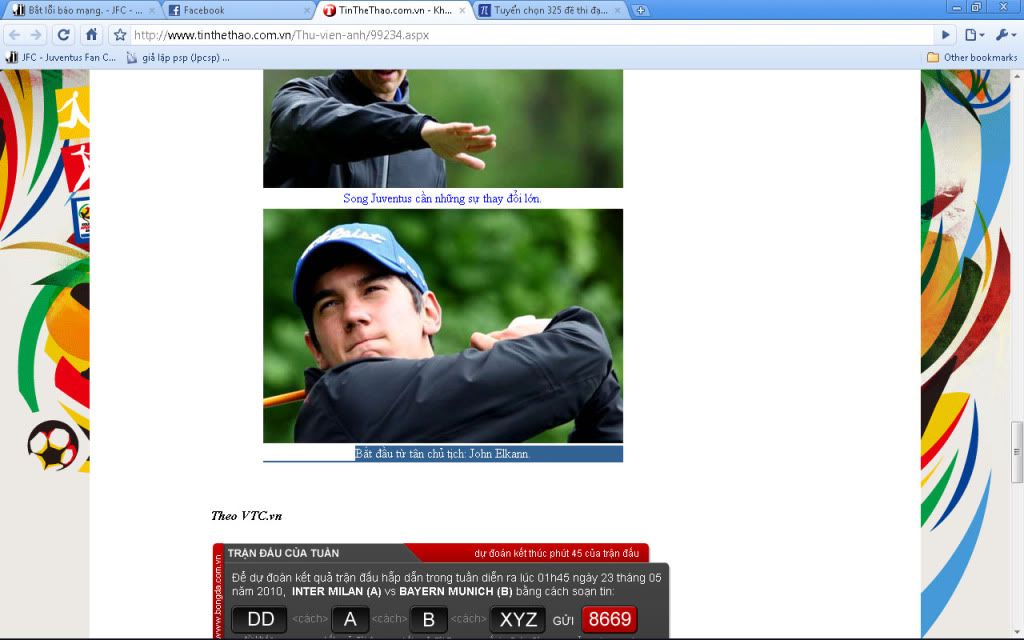
Task: Open the wrench Tools menu
Action: tap(1004, 35)
